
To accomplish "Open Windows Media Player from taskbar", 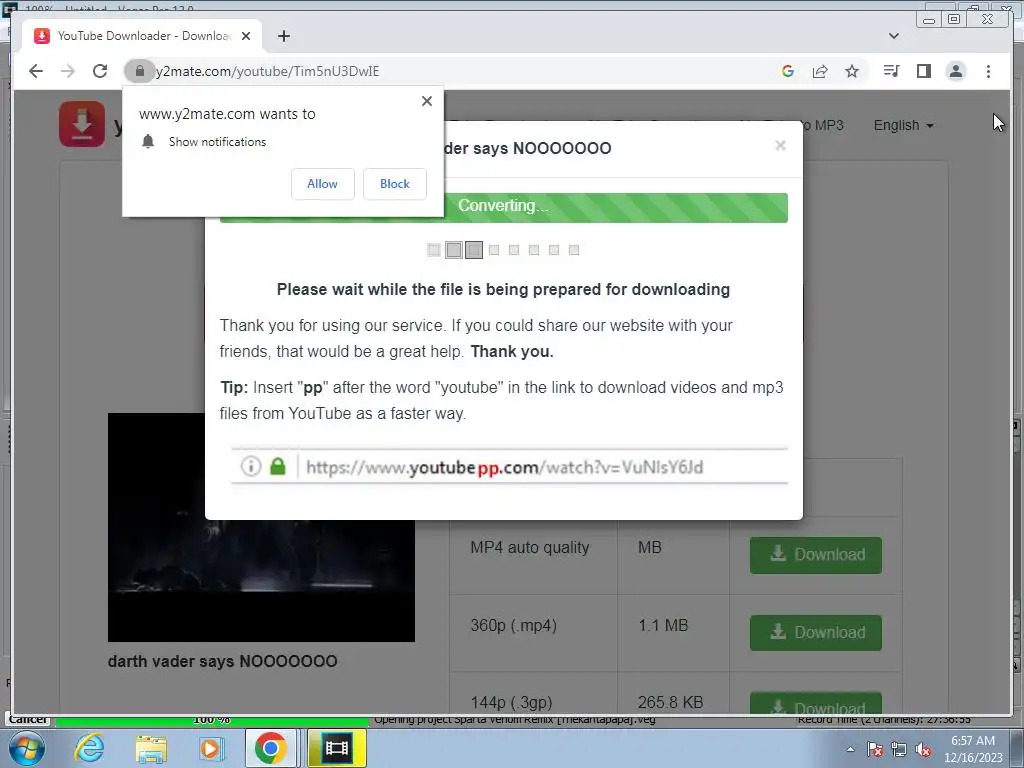I will tap(211, 748).
